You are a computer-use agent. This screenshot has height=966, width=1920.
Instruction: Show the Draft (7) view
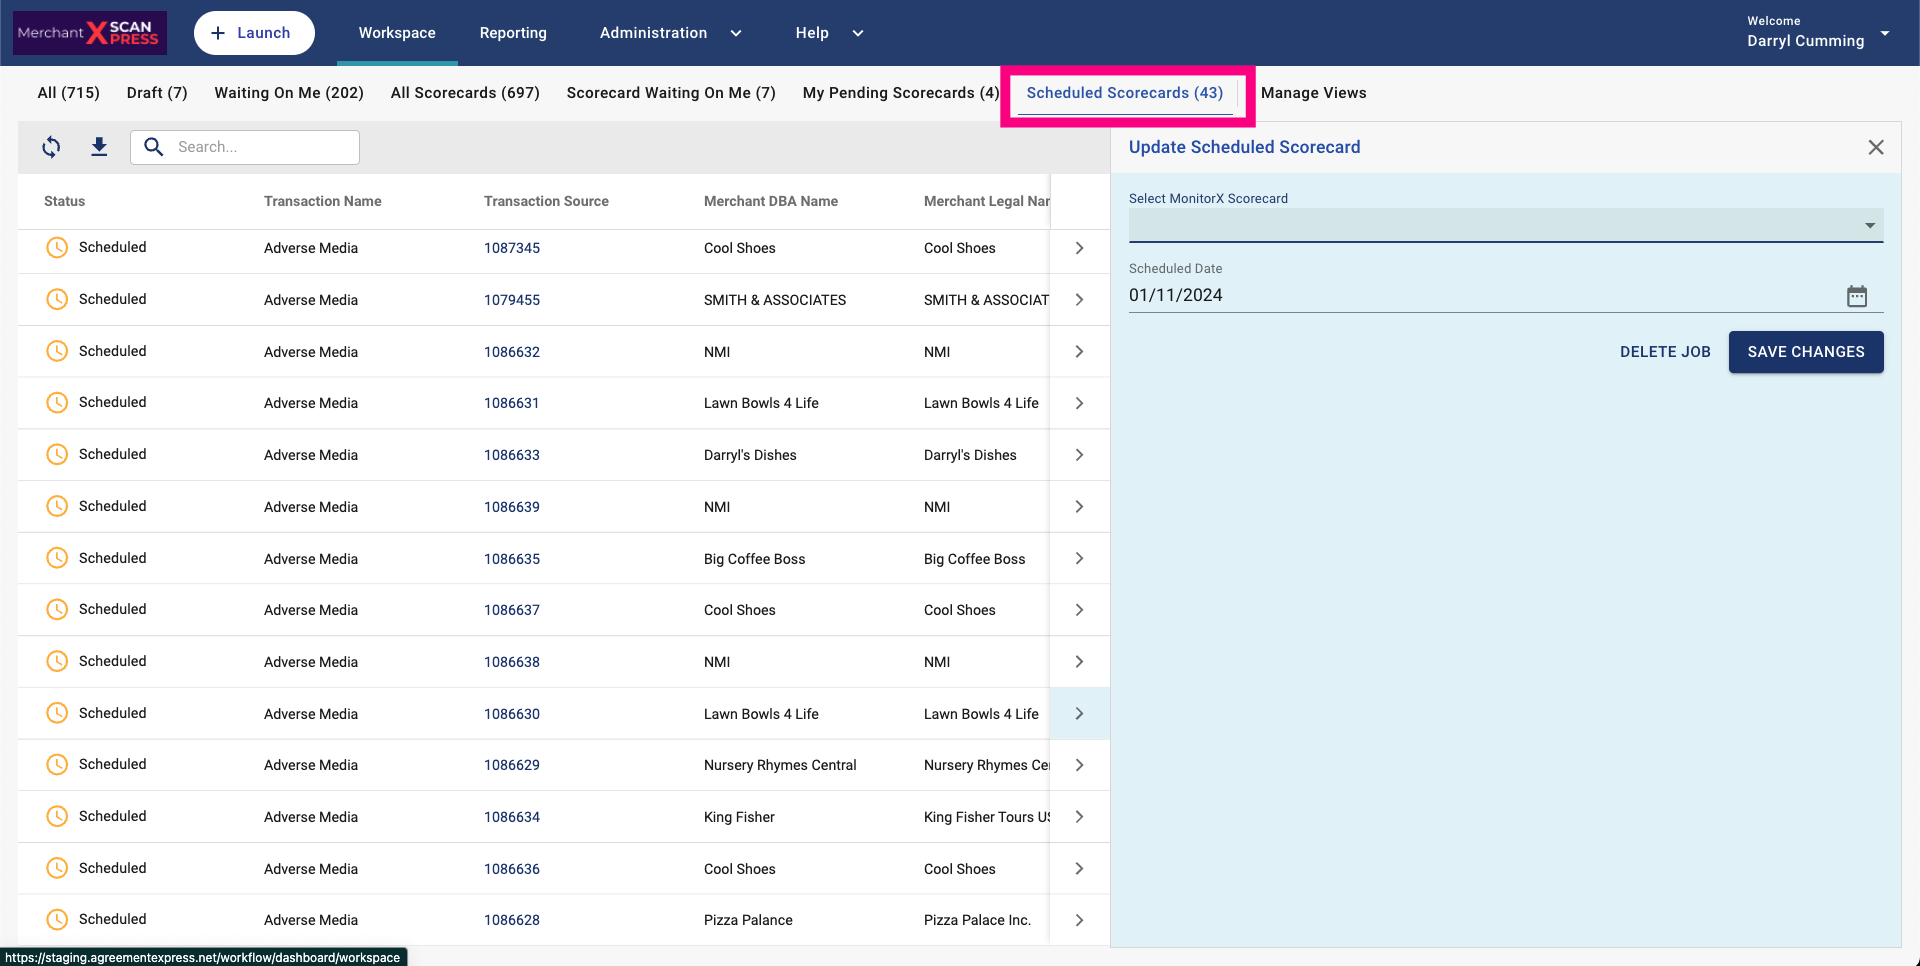pyautogui.click(x=157, y=93)
